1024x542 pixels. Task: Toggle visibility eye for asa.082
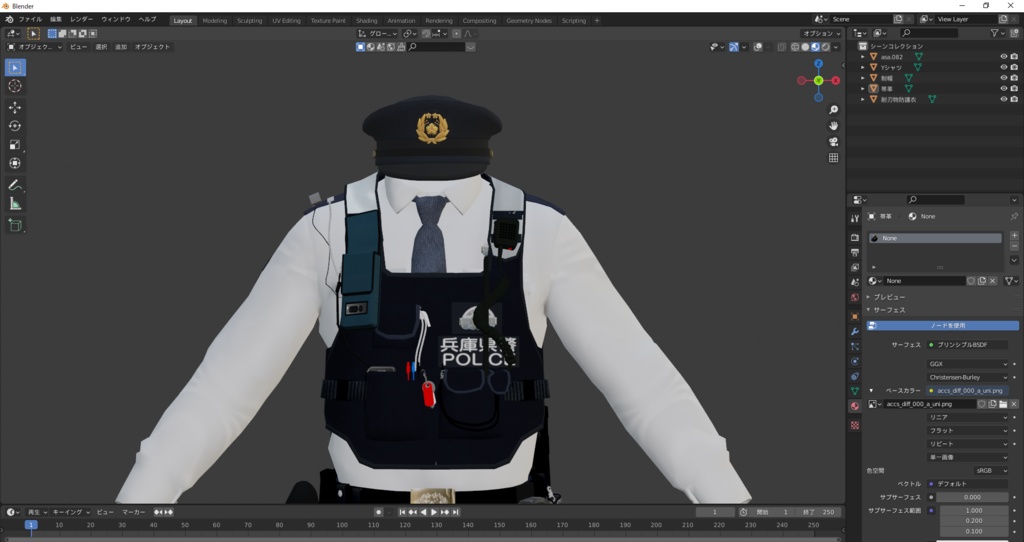[1004, 57]
